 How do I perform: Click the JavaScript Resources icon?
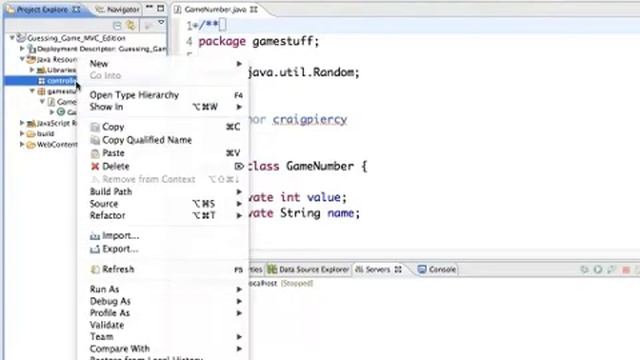pos(31,123)
